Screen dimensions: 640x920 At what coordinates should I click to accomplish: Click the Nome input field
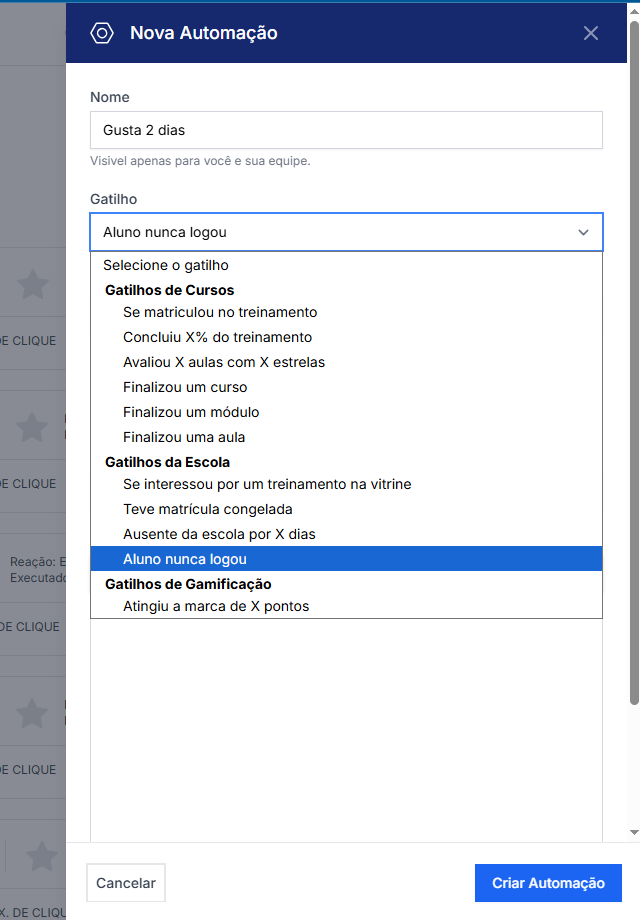click(346, 130)
